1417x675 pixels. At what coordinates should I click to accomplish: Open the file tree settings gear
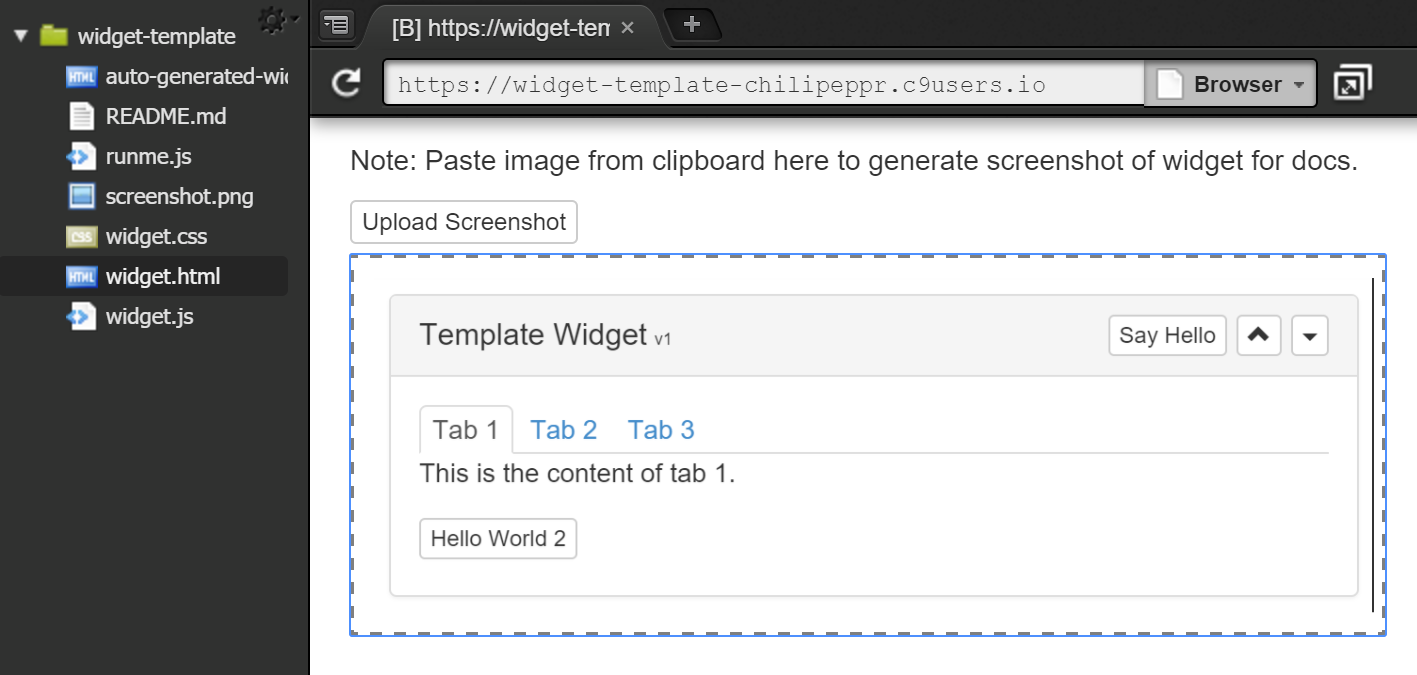click(x=272, y=21)
